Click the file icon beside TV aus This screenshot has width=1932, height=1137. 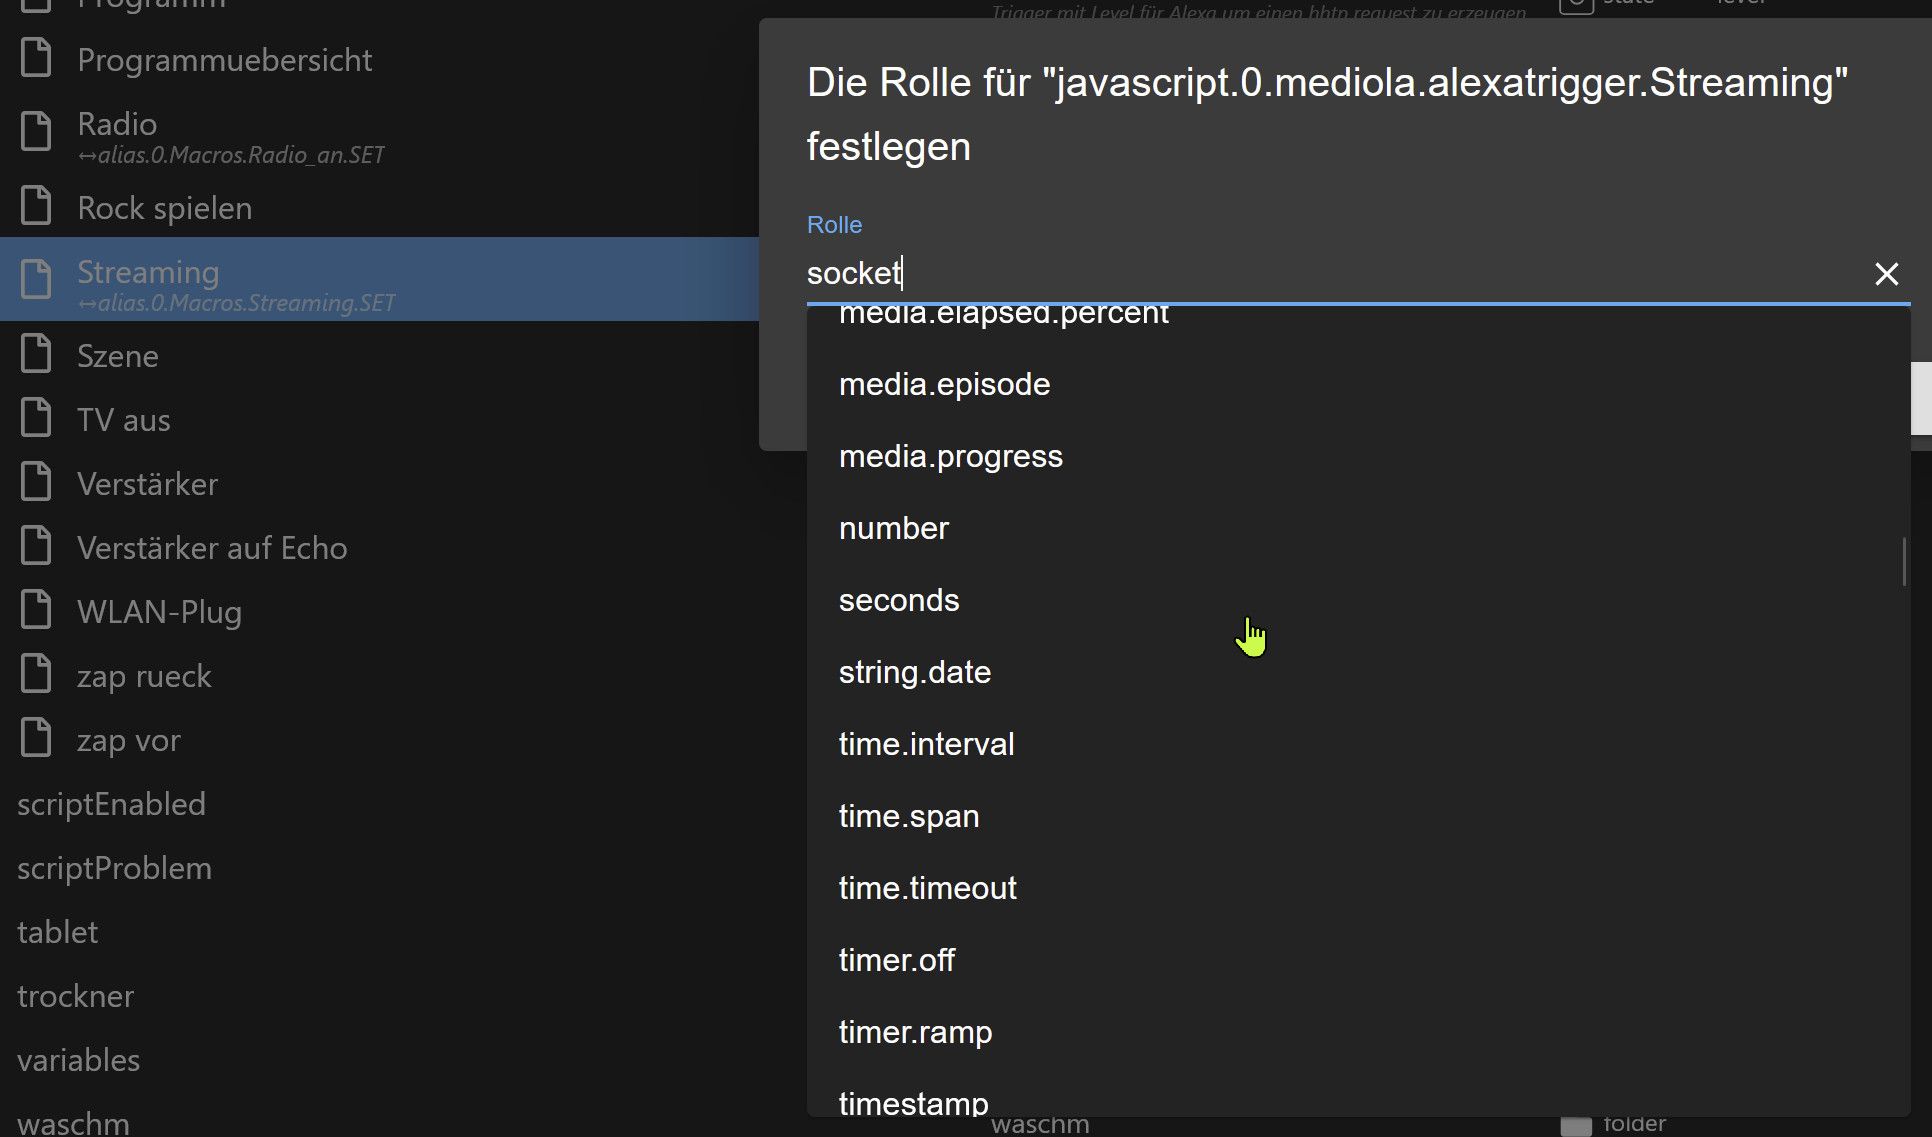click(x=36, y=419)
